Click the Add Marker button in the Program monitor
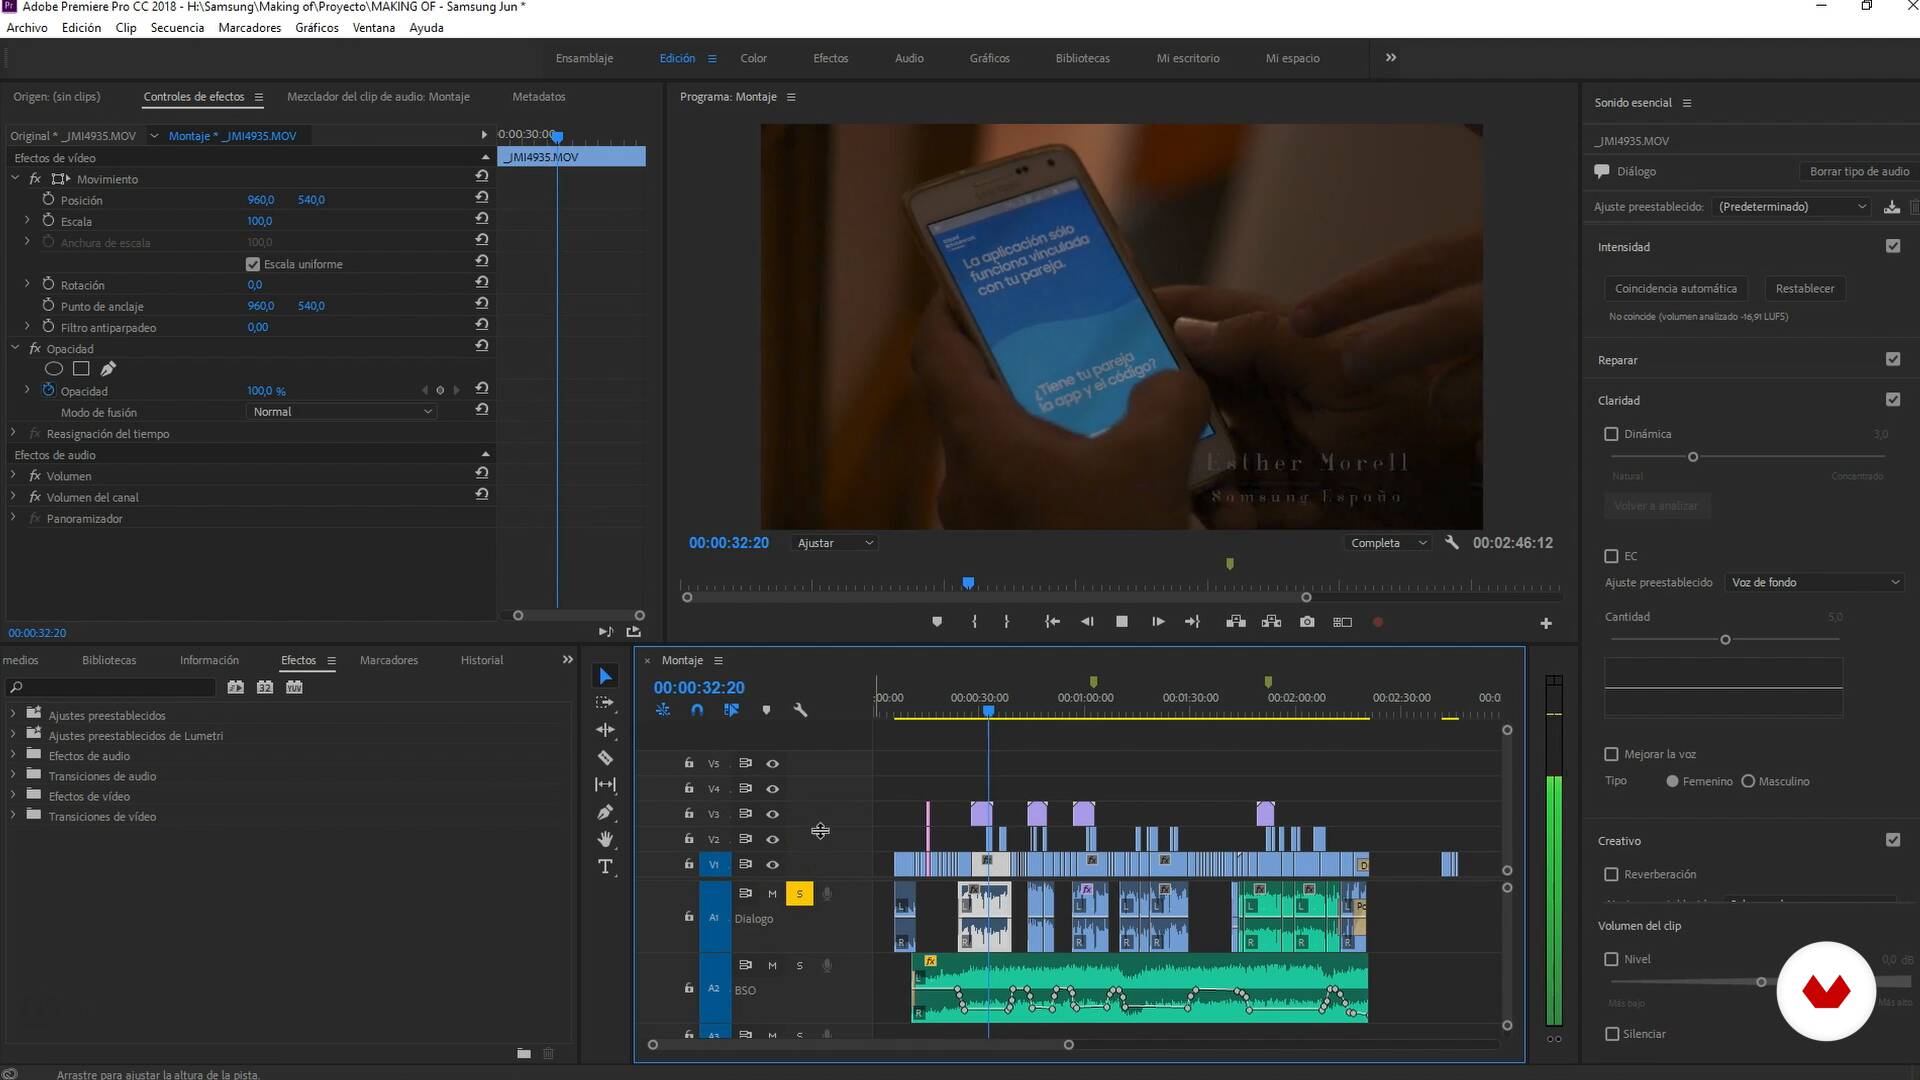The width and height of the screenshot is (1920, 1080). [937, 622]
